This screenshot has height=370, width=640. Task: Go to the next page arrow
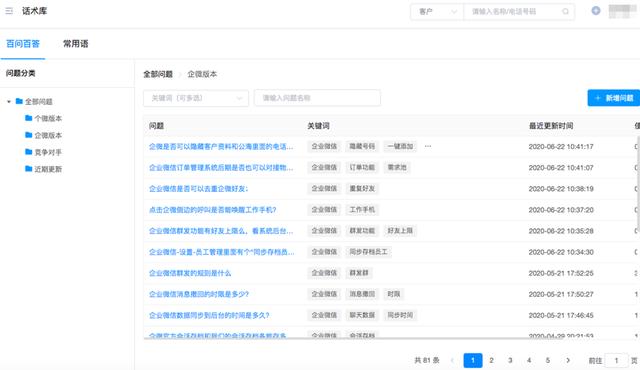(568, 360)
